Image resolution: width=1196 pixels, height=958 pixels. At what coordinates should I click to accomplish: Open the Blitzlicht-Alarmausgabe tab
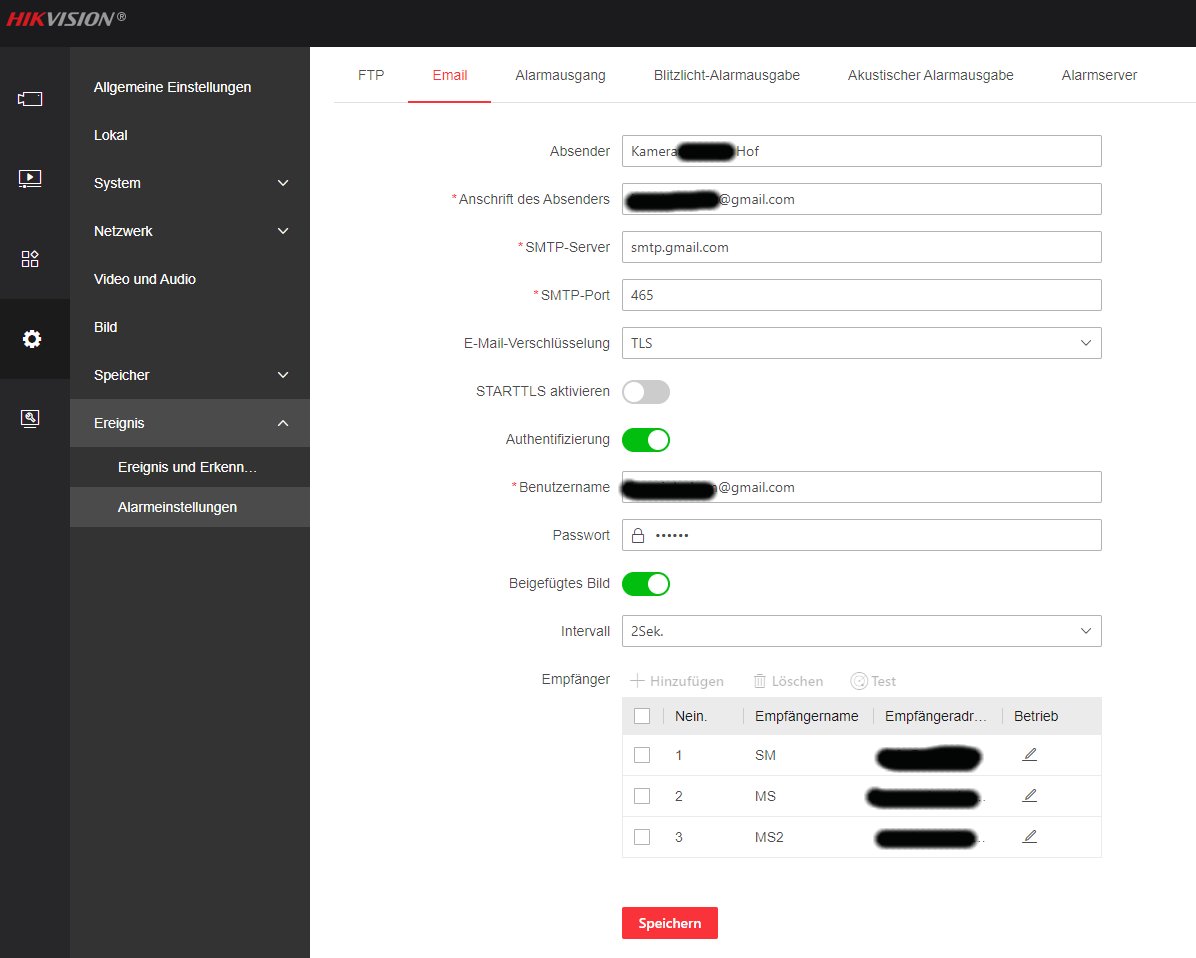click(x=726, y=75)
